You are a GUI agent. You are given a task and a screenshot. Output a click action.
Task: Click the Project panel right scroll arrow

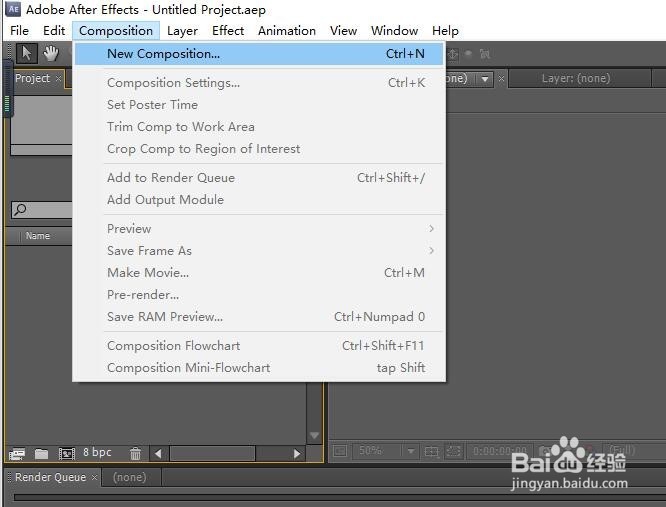tap(297, 453)
